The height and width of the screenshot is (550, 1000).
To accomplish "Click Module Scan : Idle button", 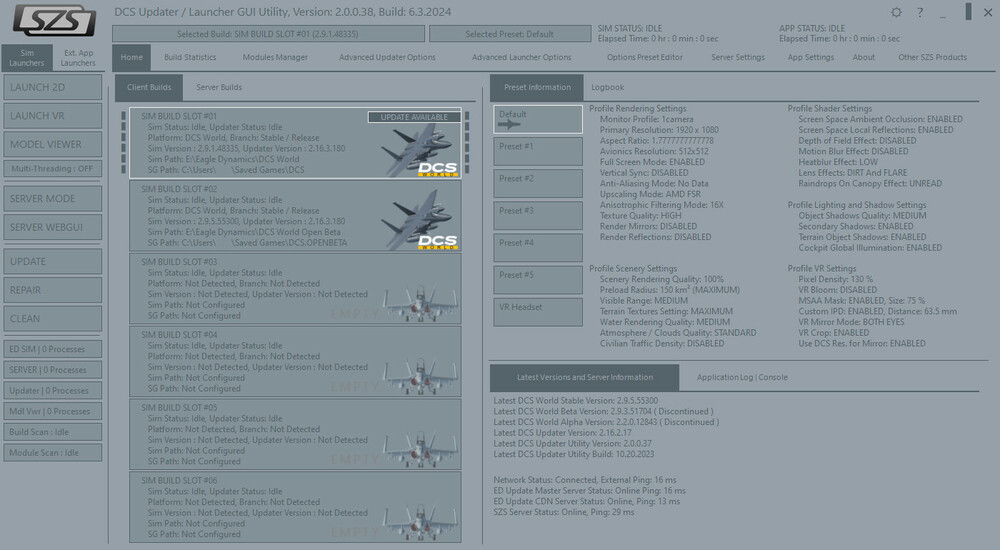I will pos(52,453).
